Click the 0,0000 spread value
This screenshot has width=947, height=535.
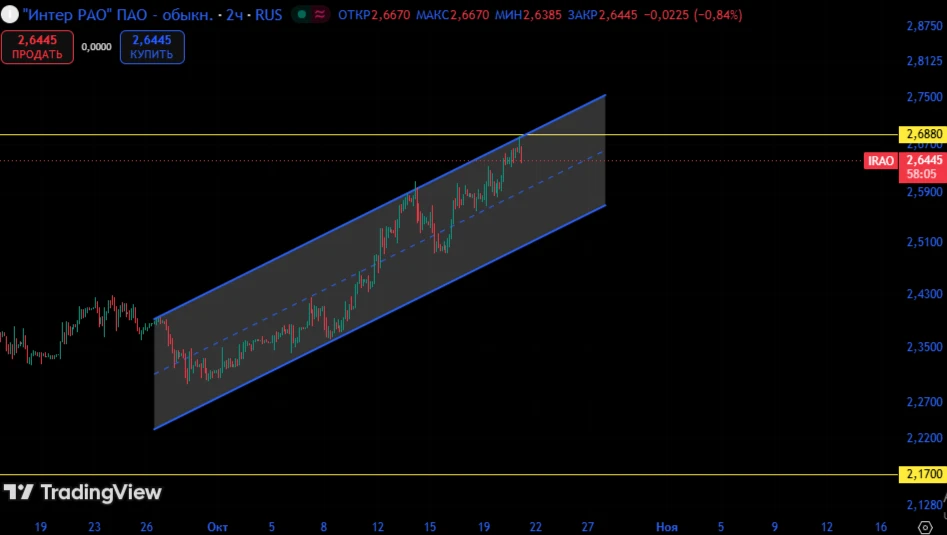pos(97,47)
